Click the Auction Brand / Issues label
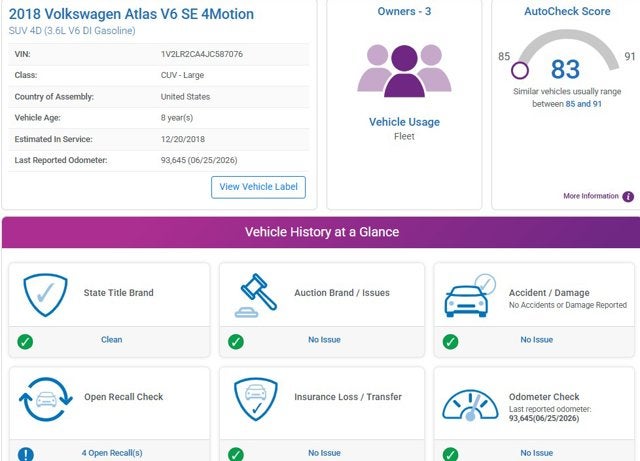Image resolution: width=640 pixels, height=461 pixels. coord(342,293)
